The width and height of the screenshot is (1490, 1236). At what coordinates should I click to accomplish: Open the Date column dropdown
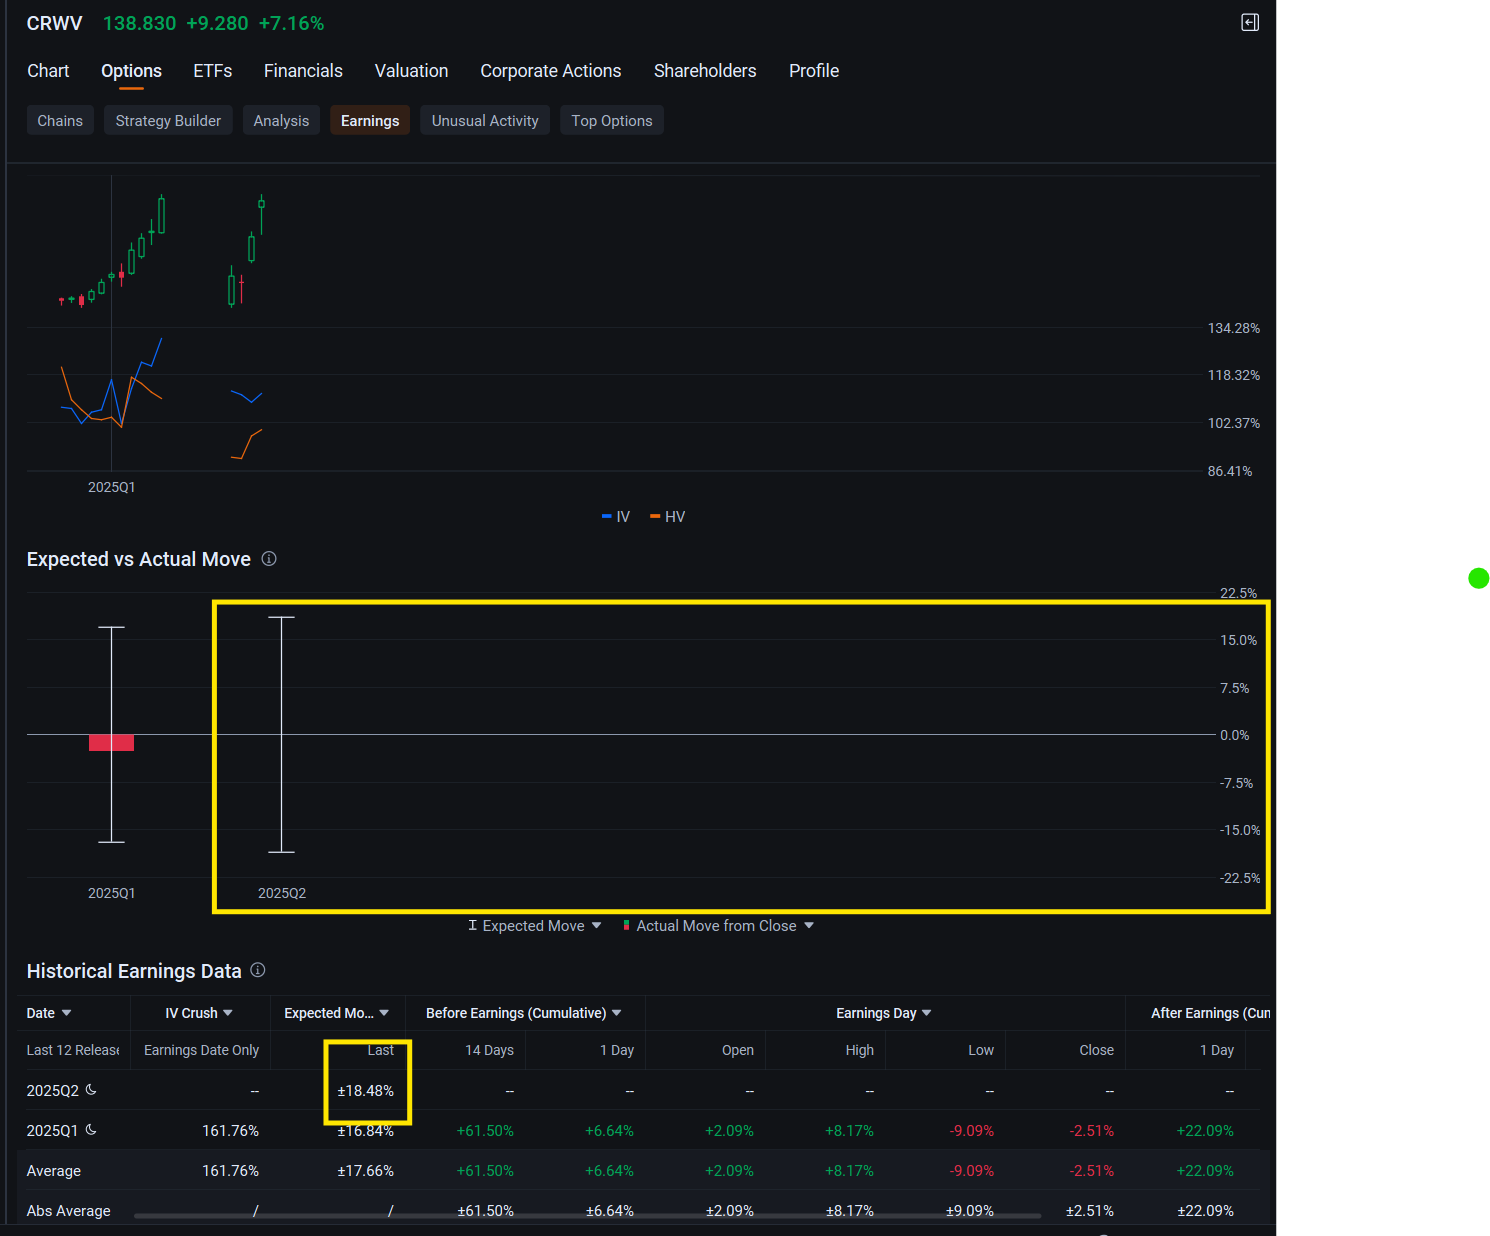point(66,1013)
